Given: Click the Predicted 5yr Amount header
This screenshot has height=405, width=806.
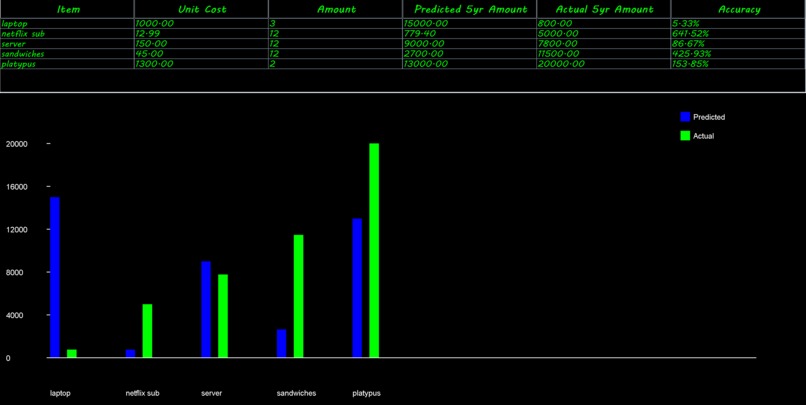Looking at the screenshot, I should pos(469,9).
